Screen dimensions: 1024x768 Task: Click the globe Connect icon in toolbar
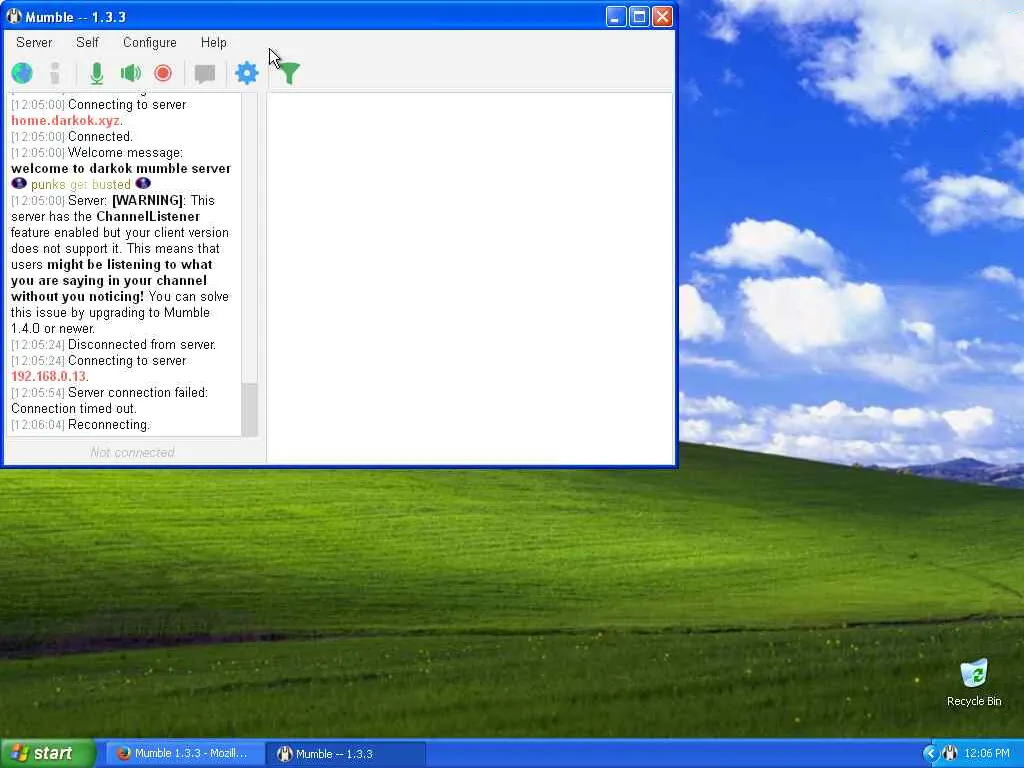tap(22, 73)
